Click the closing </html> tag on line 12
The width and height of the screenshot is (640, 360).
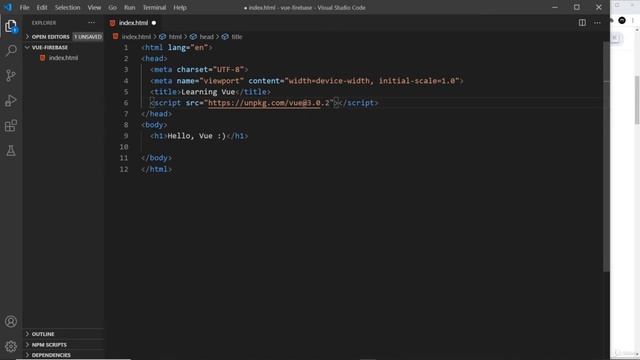[156, 169]
